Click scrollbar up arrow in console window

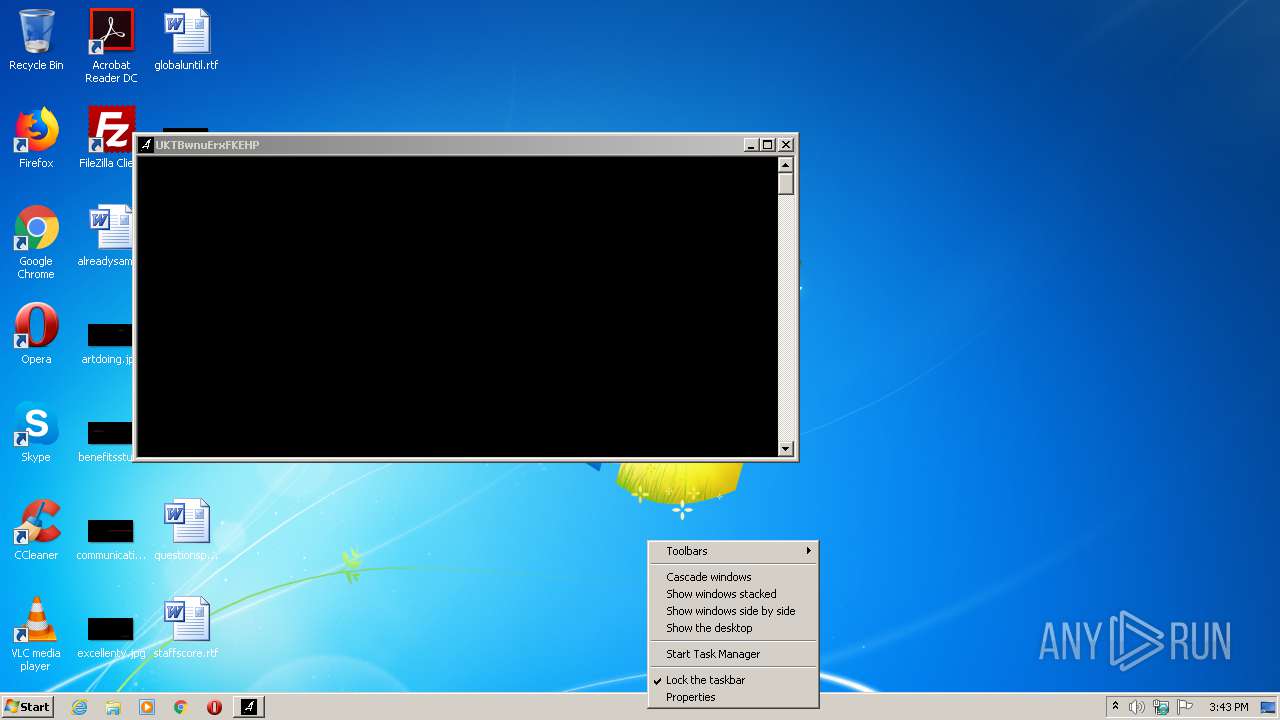[x=786, y=165]
